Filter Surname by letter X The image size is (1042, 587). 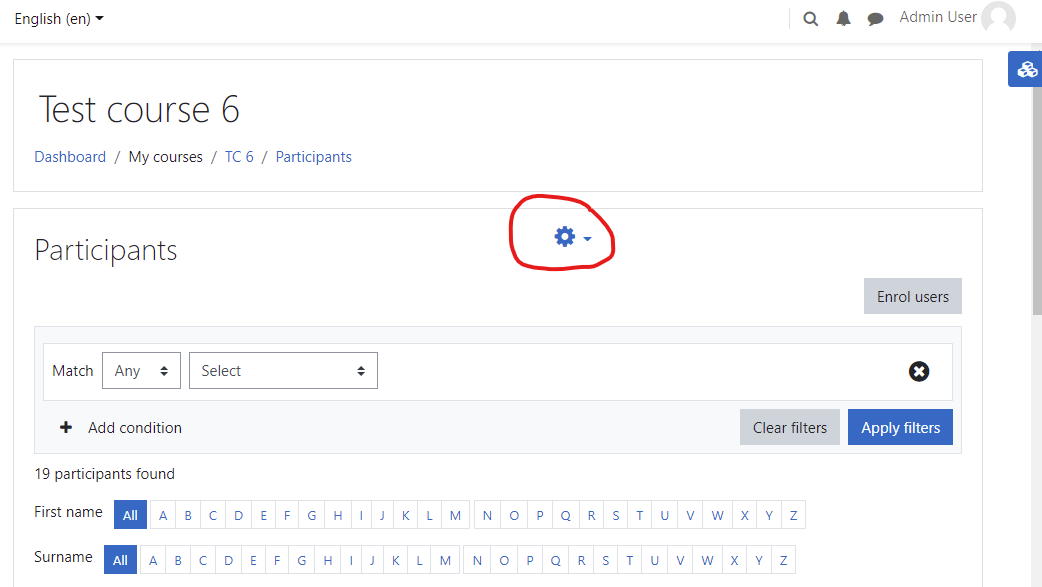734,560
